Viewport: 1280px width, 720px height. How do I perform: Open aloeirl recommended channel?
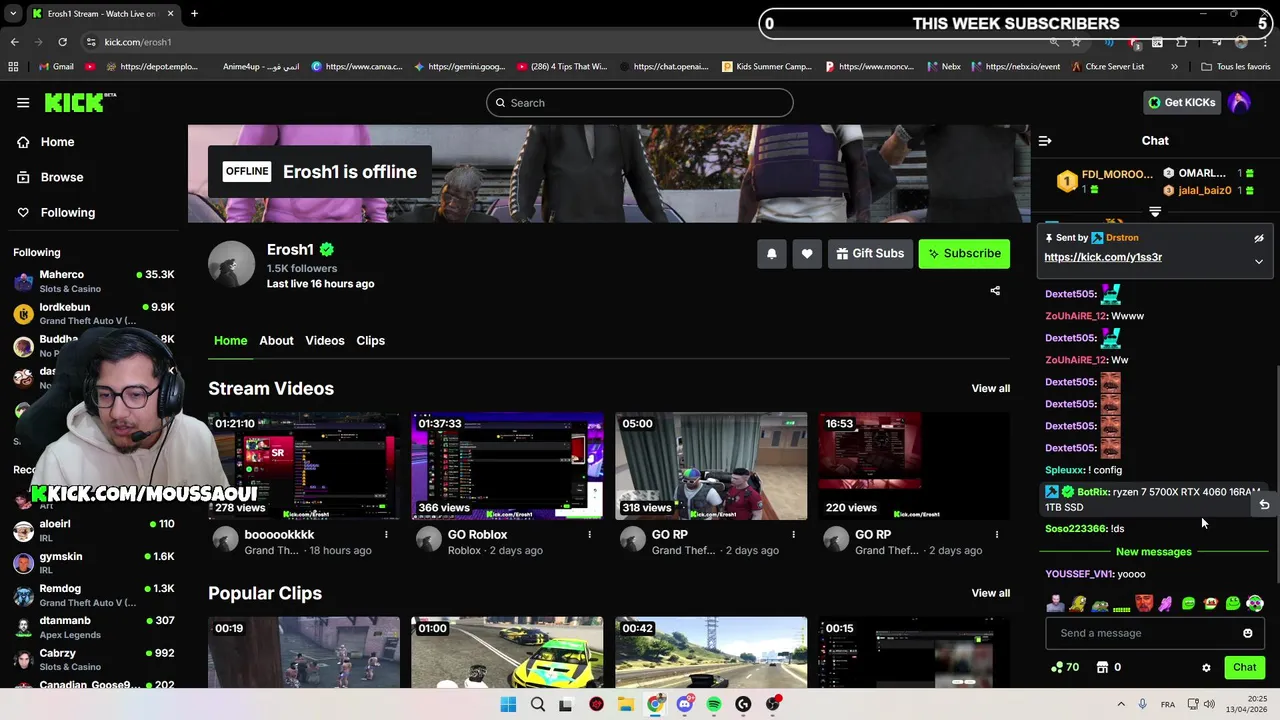[94, 530]
